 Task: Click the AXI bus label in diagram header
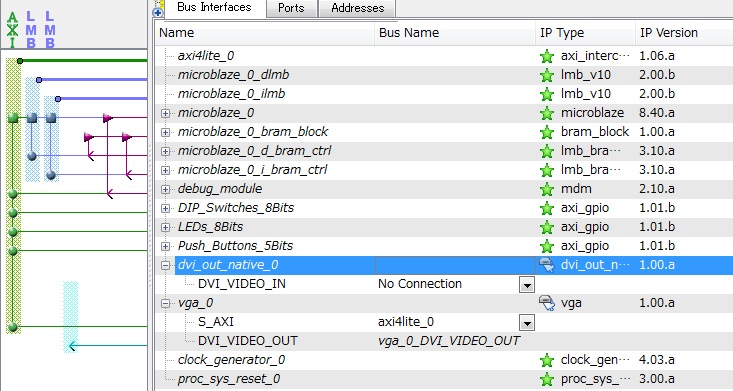[x=13, y=30]
